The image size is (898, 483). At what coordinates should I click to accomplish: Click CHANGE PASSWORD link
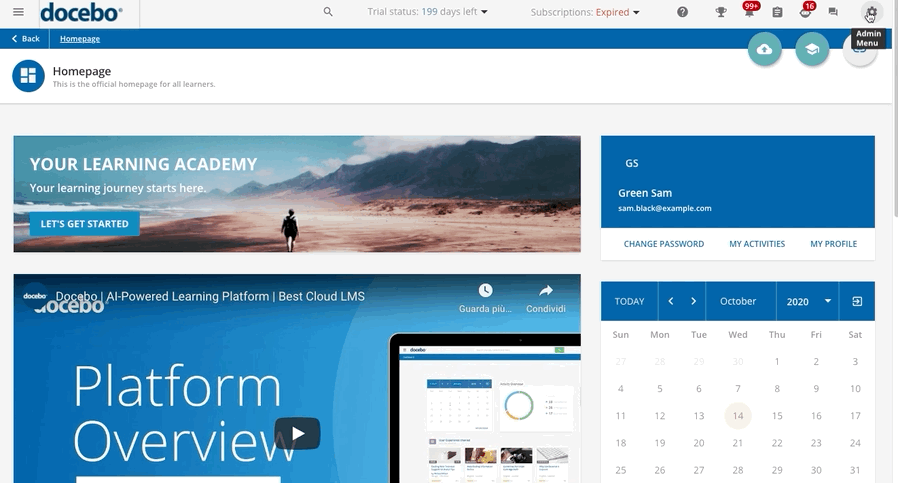664,244
